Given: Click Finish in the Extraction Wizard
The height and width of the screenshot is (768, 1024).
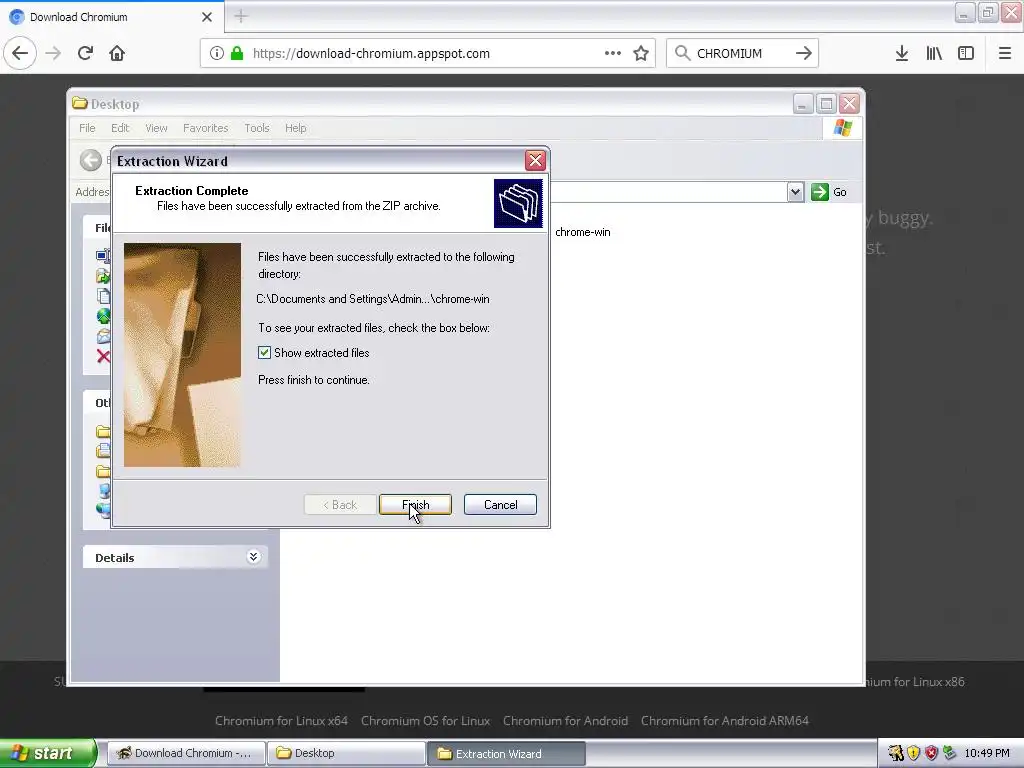Looking at the screenshot, I should (x=415, y=505).
